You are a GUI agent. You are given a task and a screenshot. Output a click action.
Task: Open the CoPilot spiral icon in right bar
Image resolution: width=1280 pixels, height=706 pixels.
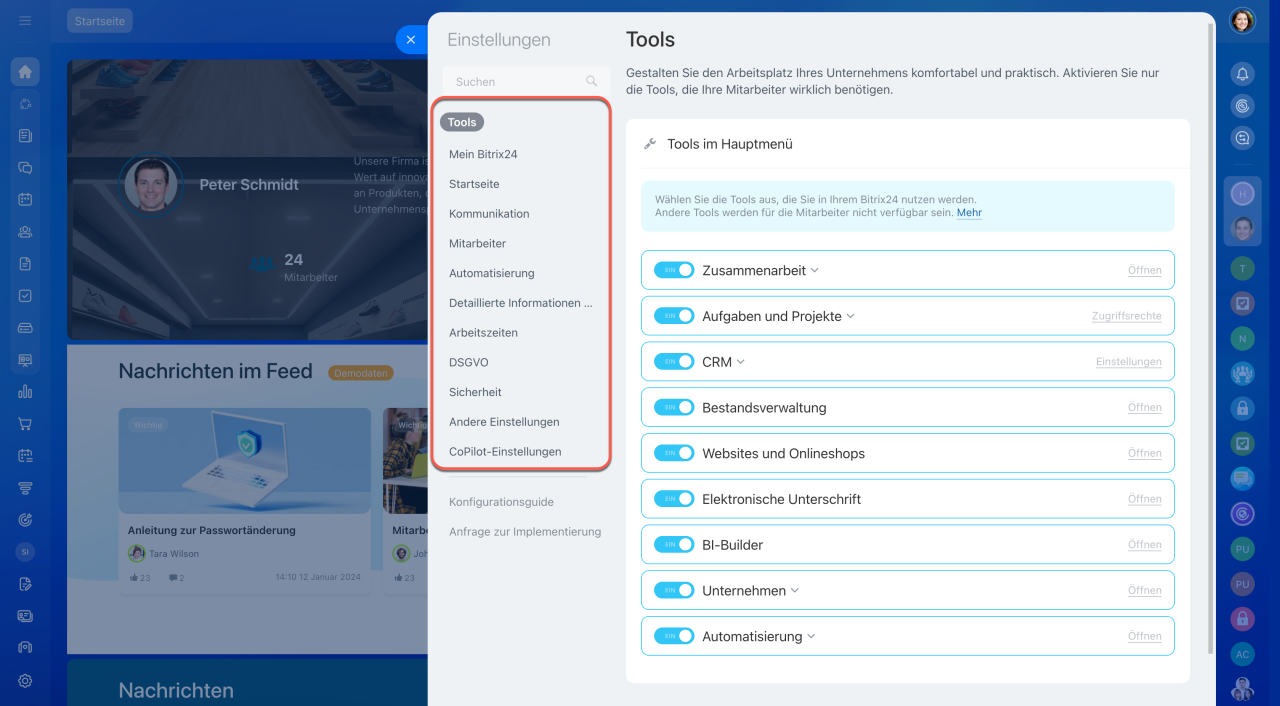click(1242, 106)
